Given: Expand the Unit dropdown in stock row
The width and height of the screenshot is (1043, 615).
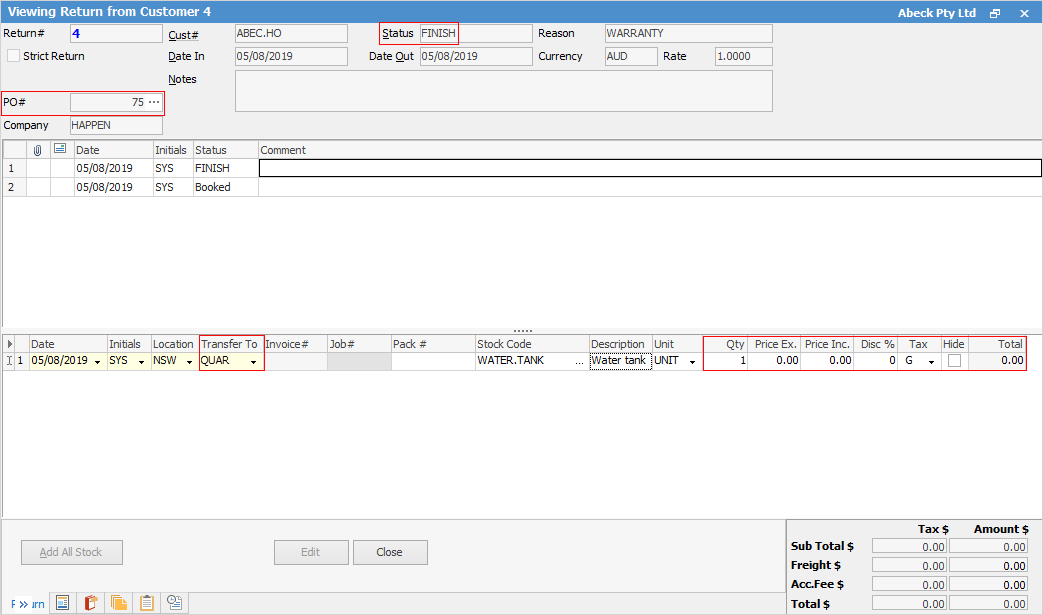Looking at the screenshot, I should [x=692, y=361].
